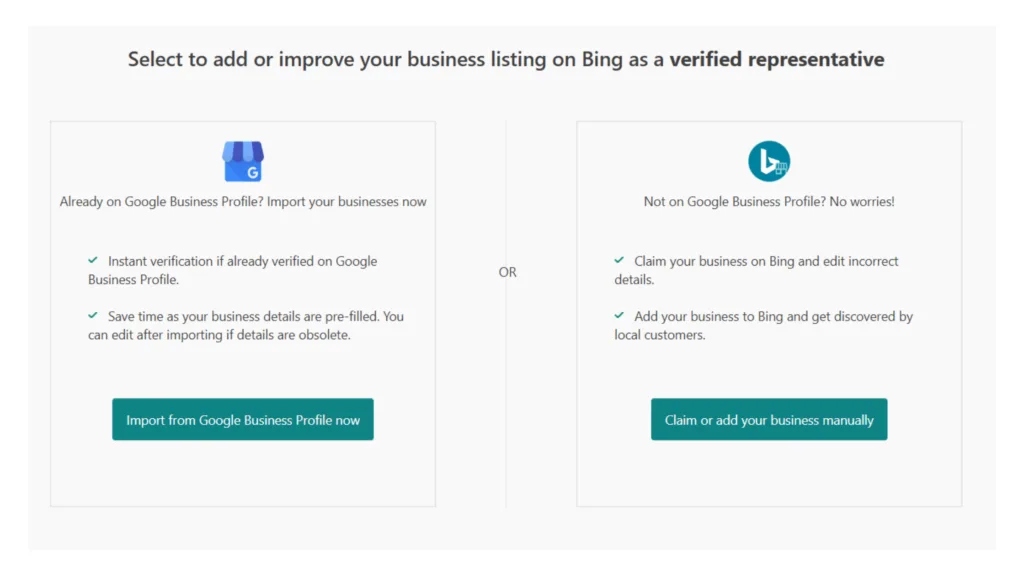Click 'Already on Google Business Profile?' text
Screen dimensions: 1024x576
pyautogui.click(x=161, y=202)
